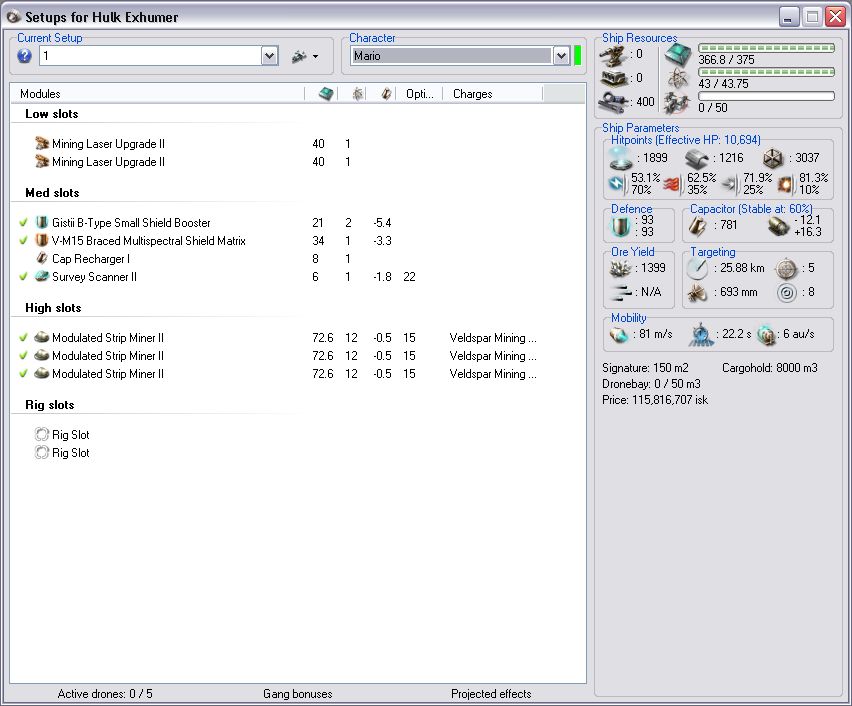Sort by the Modules column header
The image size is (852, 706).
point(158,94)
